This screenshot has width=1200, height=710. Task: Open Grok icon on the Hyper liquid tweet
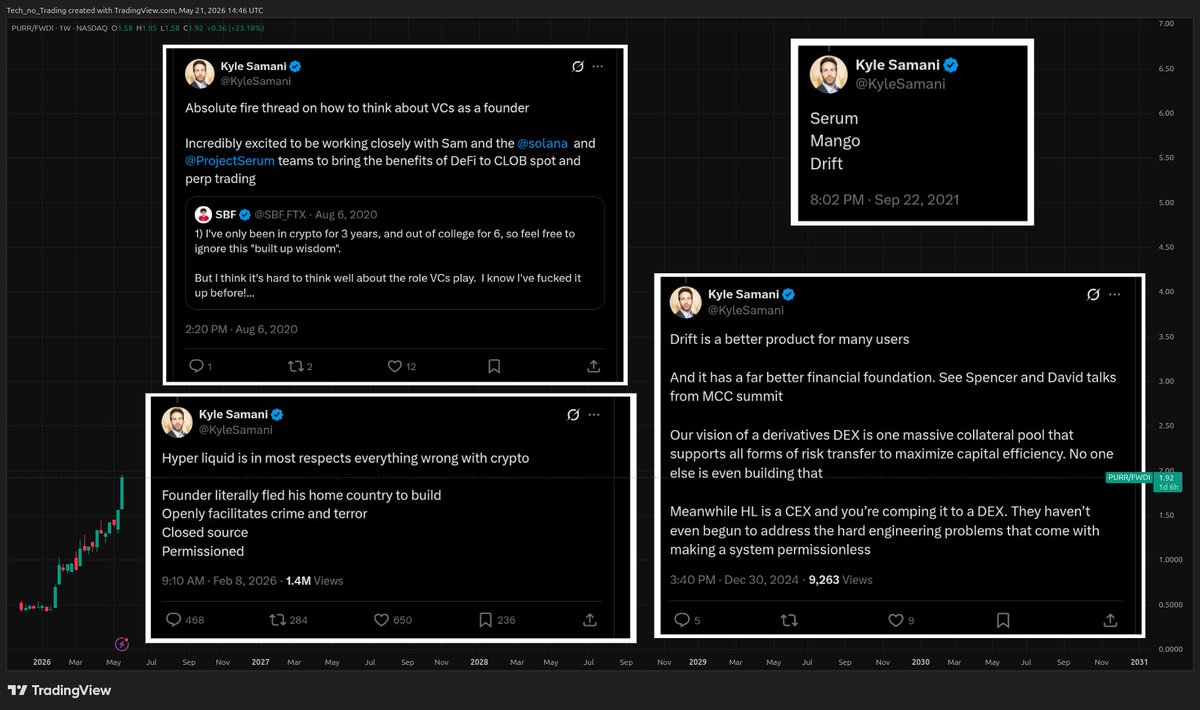(574, 414)
